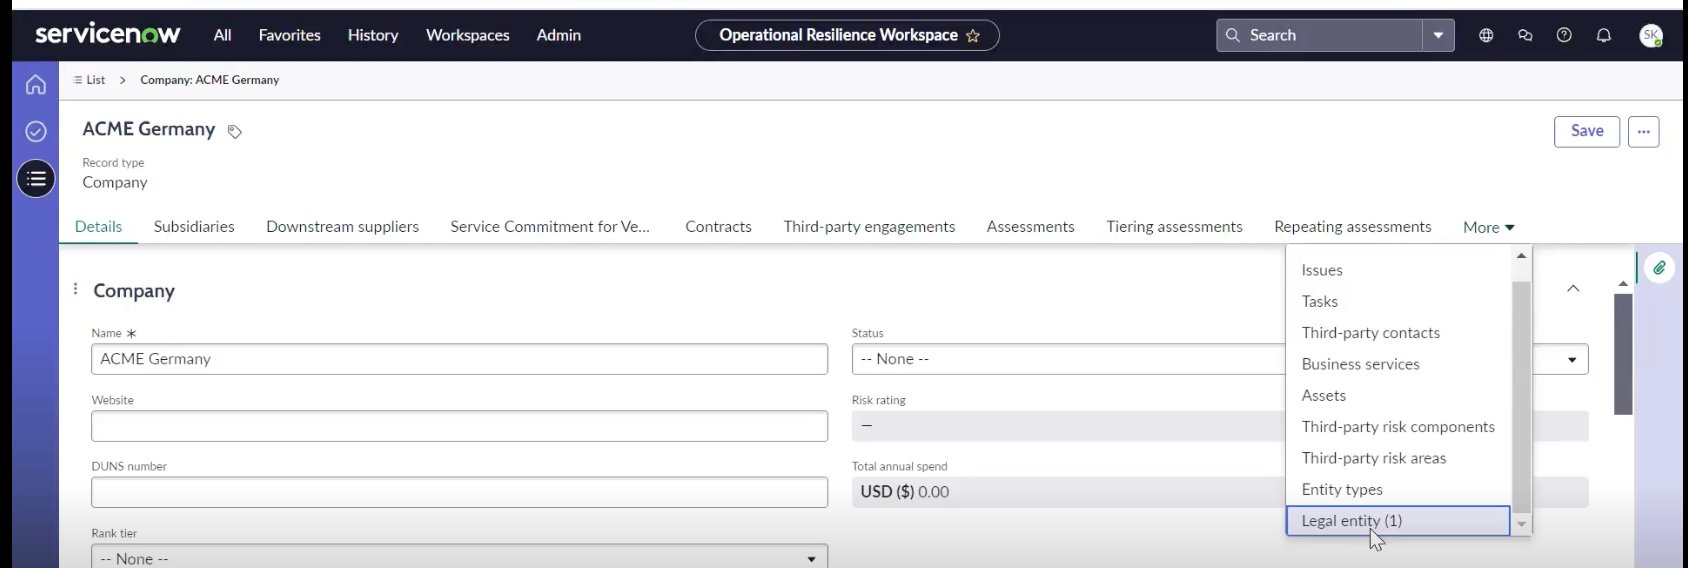Select Third-party risk components option
This screenshot has height=568, width=1688.
point(1398,427)
